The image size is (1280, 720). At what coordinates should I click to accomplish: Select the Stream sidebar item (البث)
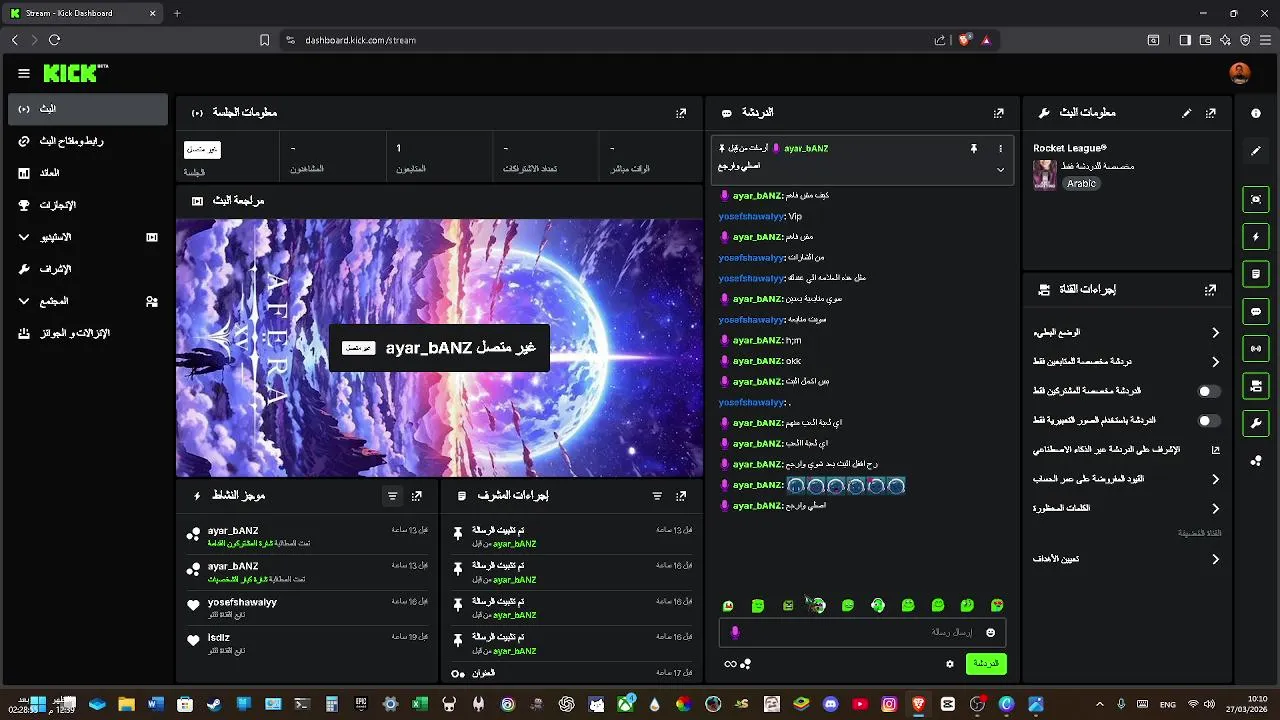point(88,109)
